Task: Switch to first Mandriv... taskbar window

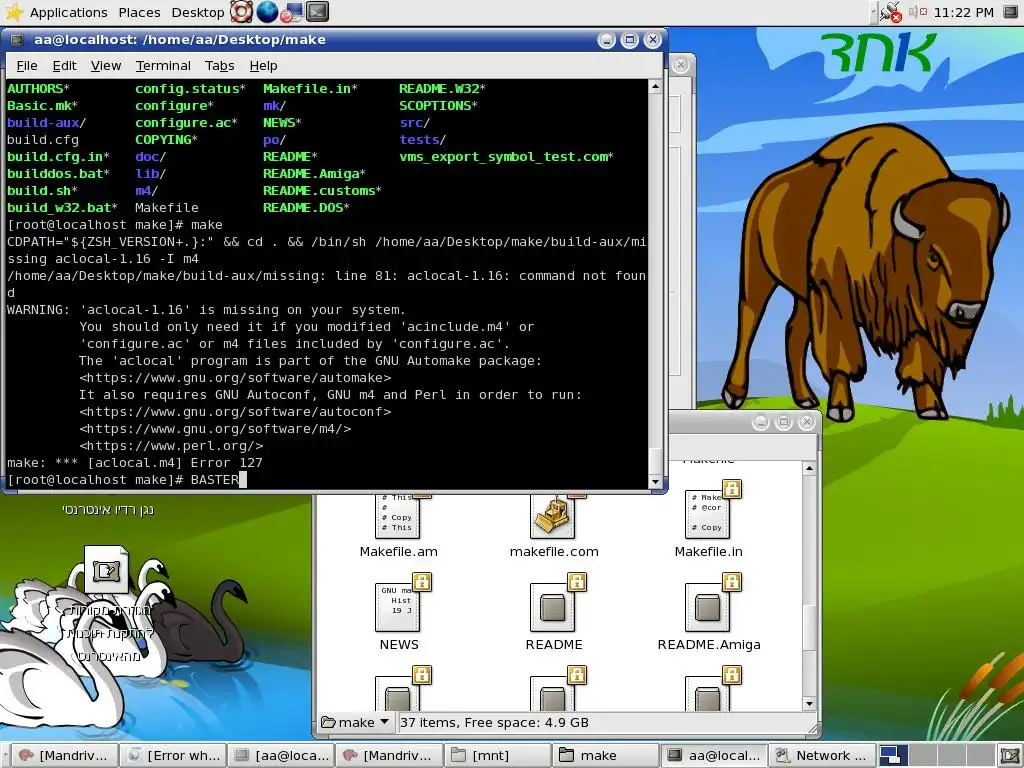Action: 65,755
